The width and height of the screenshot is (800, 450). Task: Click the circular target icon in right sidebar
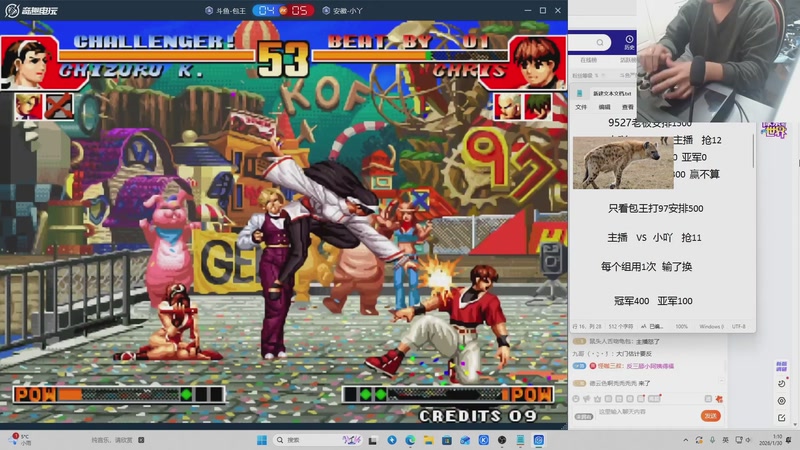pos(781,401)
